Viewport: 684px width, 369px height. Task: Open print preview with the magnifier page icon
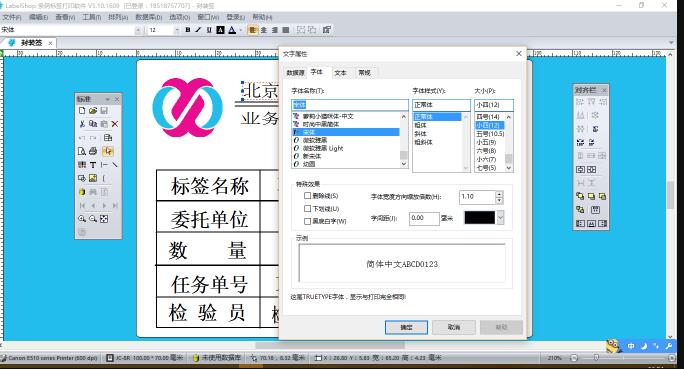coord(82,151)
